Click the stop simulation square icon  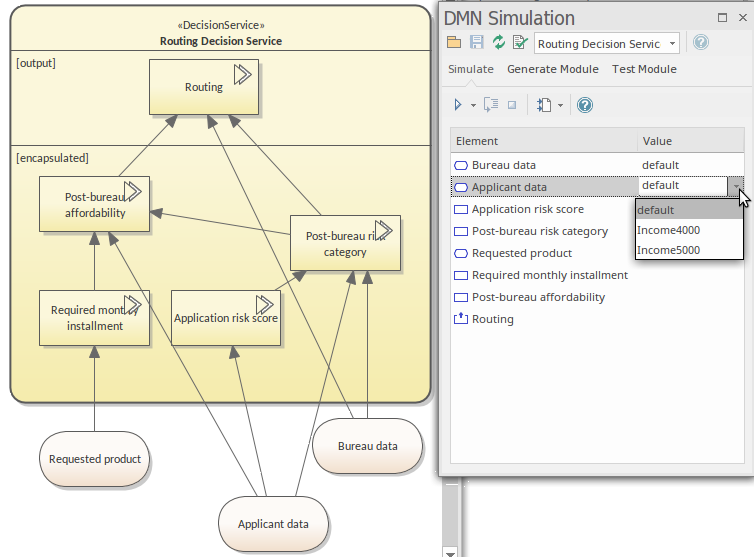(x=512, y=105)
